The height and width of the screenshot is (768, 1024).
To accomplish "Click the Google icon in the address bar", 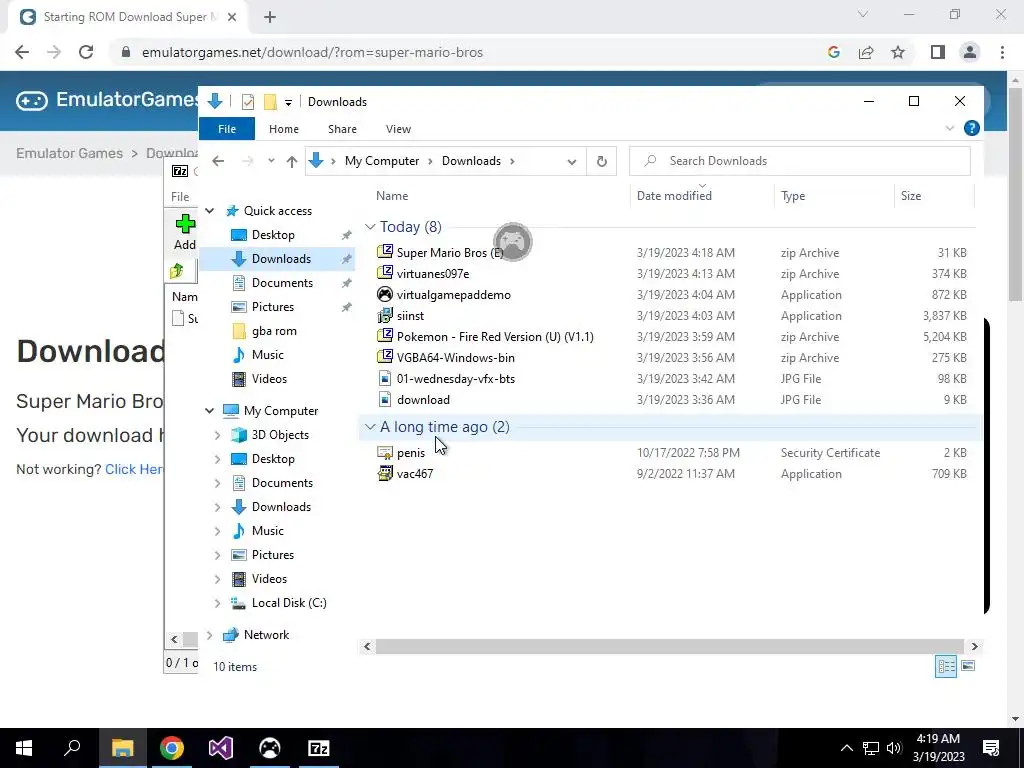I will coord(834,52).
